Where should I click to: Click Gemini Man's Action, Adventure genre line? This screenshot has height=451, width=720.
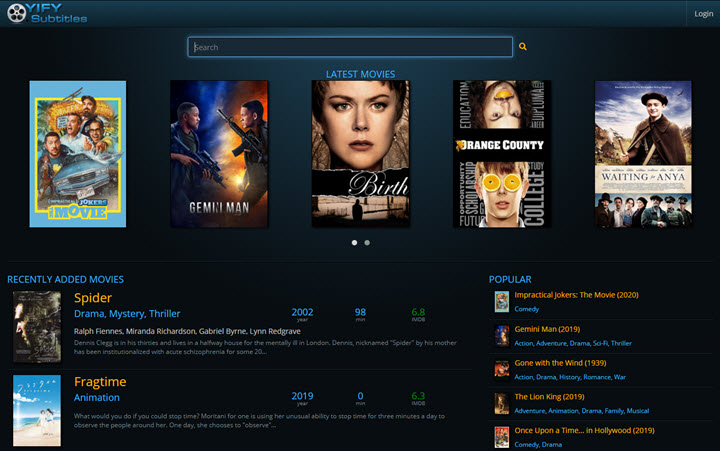click(573, 343)
